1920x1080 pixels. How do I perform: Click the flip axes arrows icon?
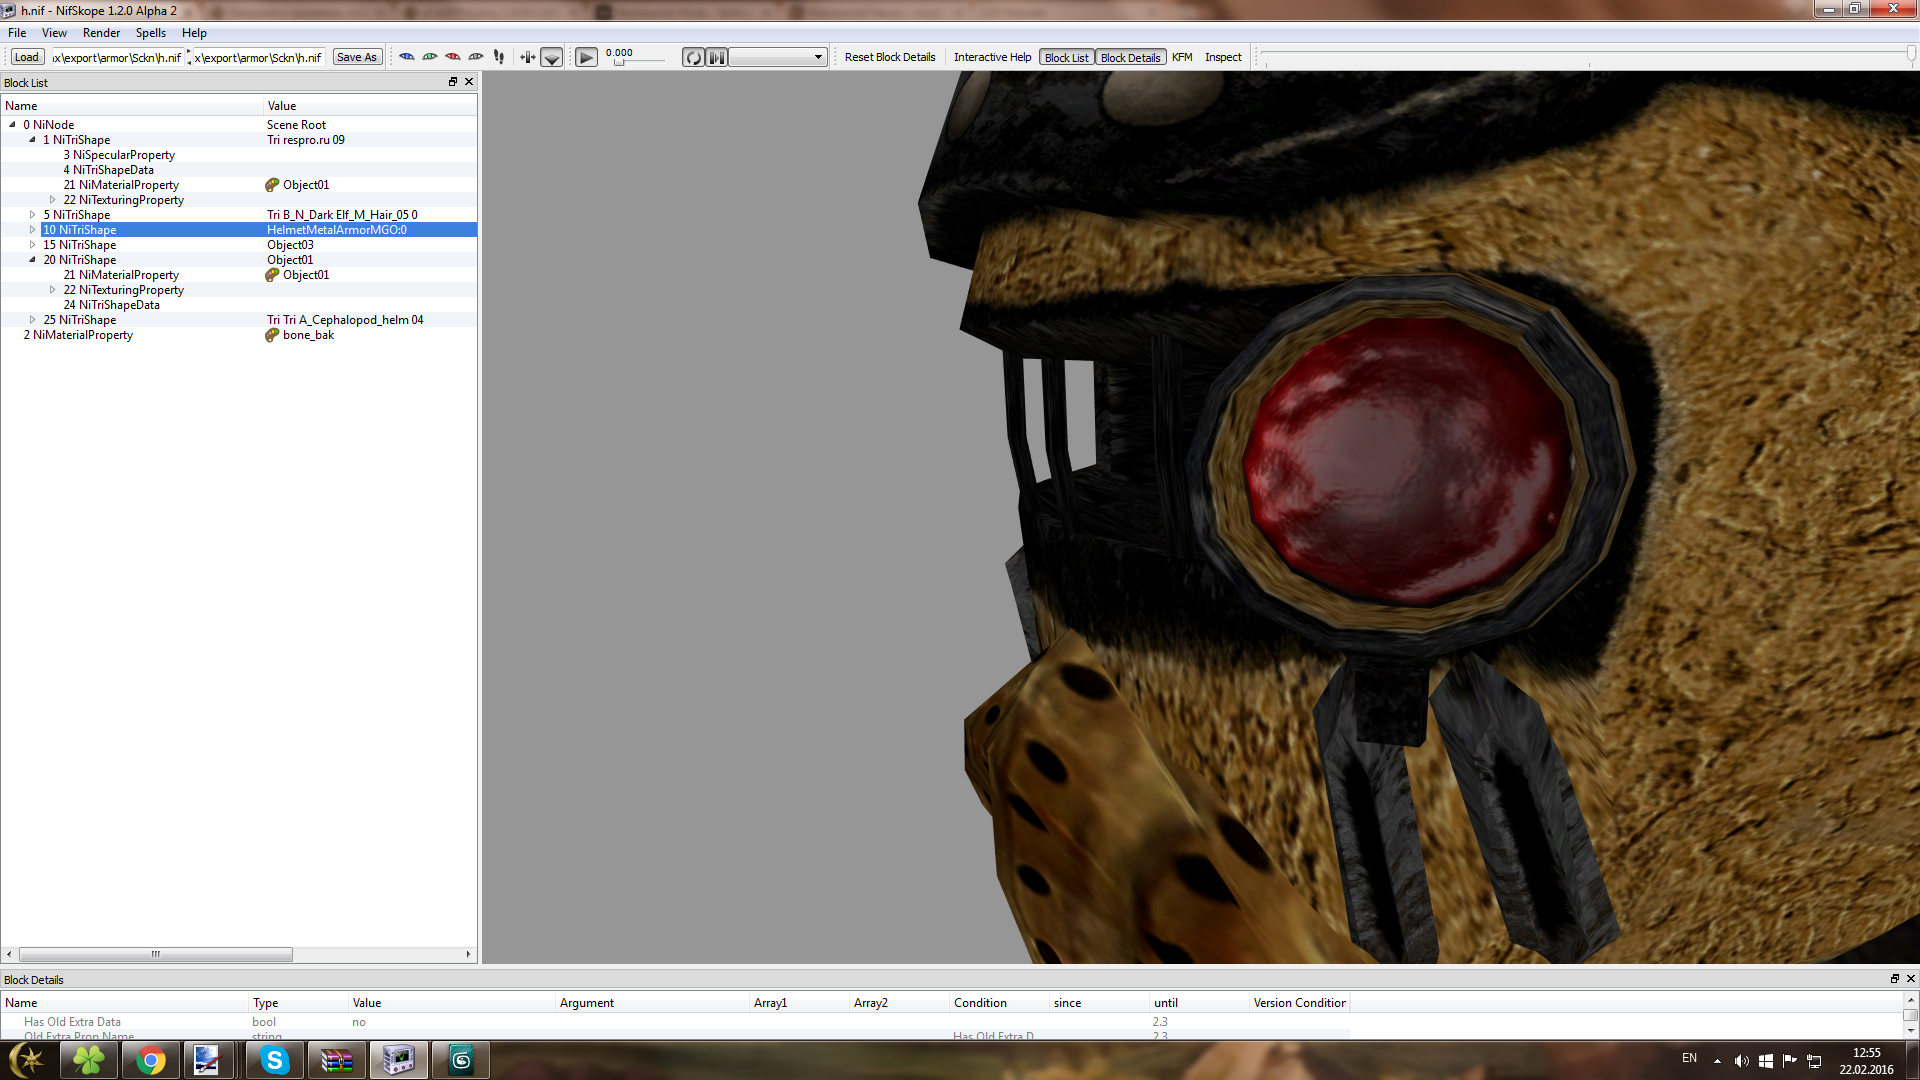528,57
